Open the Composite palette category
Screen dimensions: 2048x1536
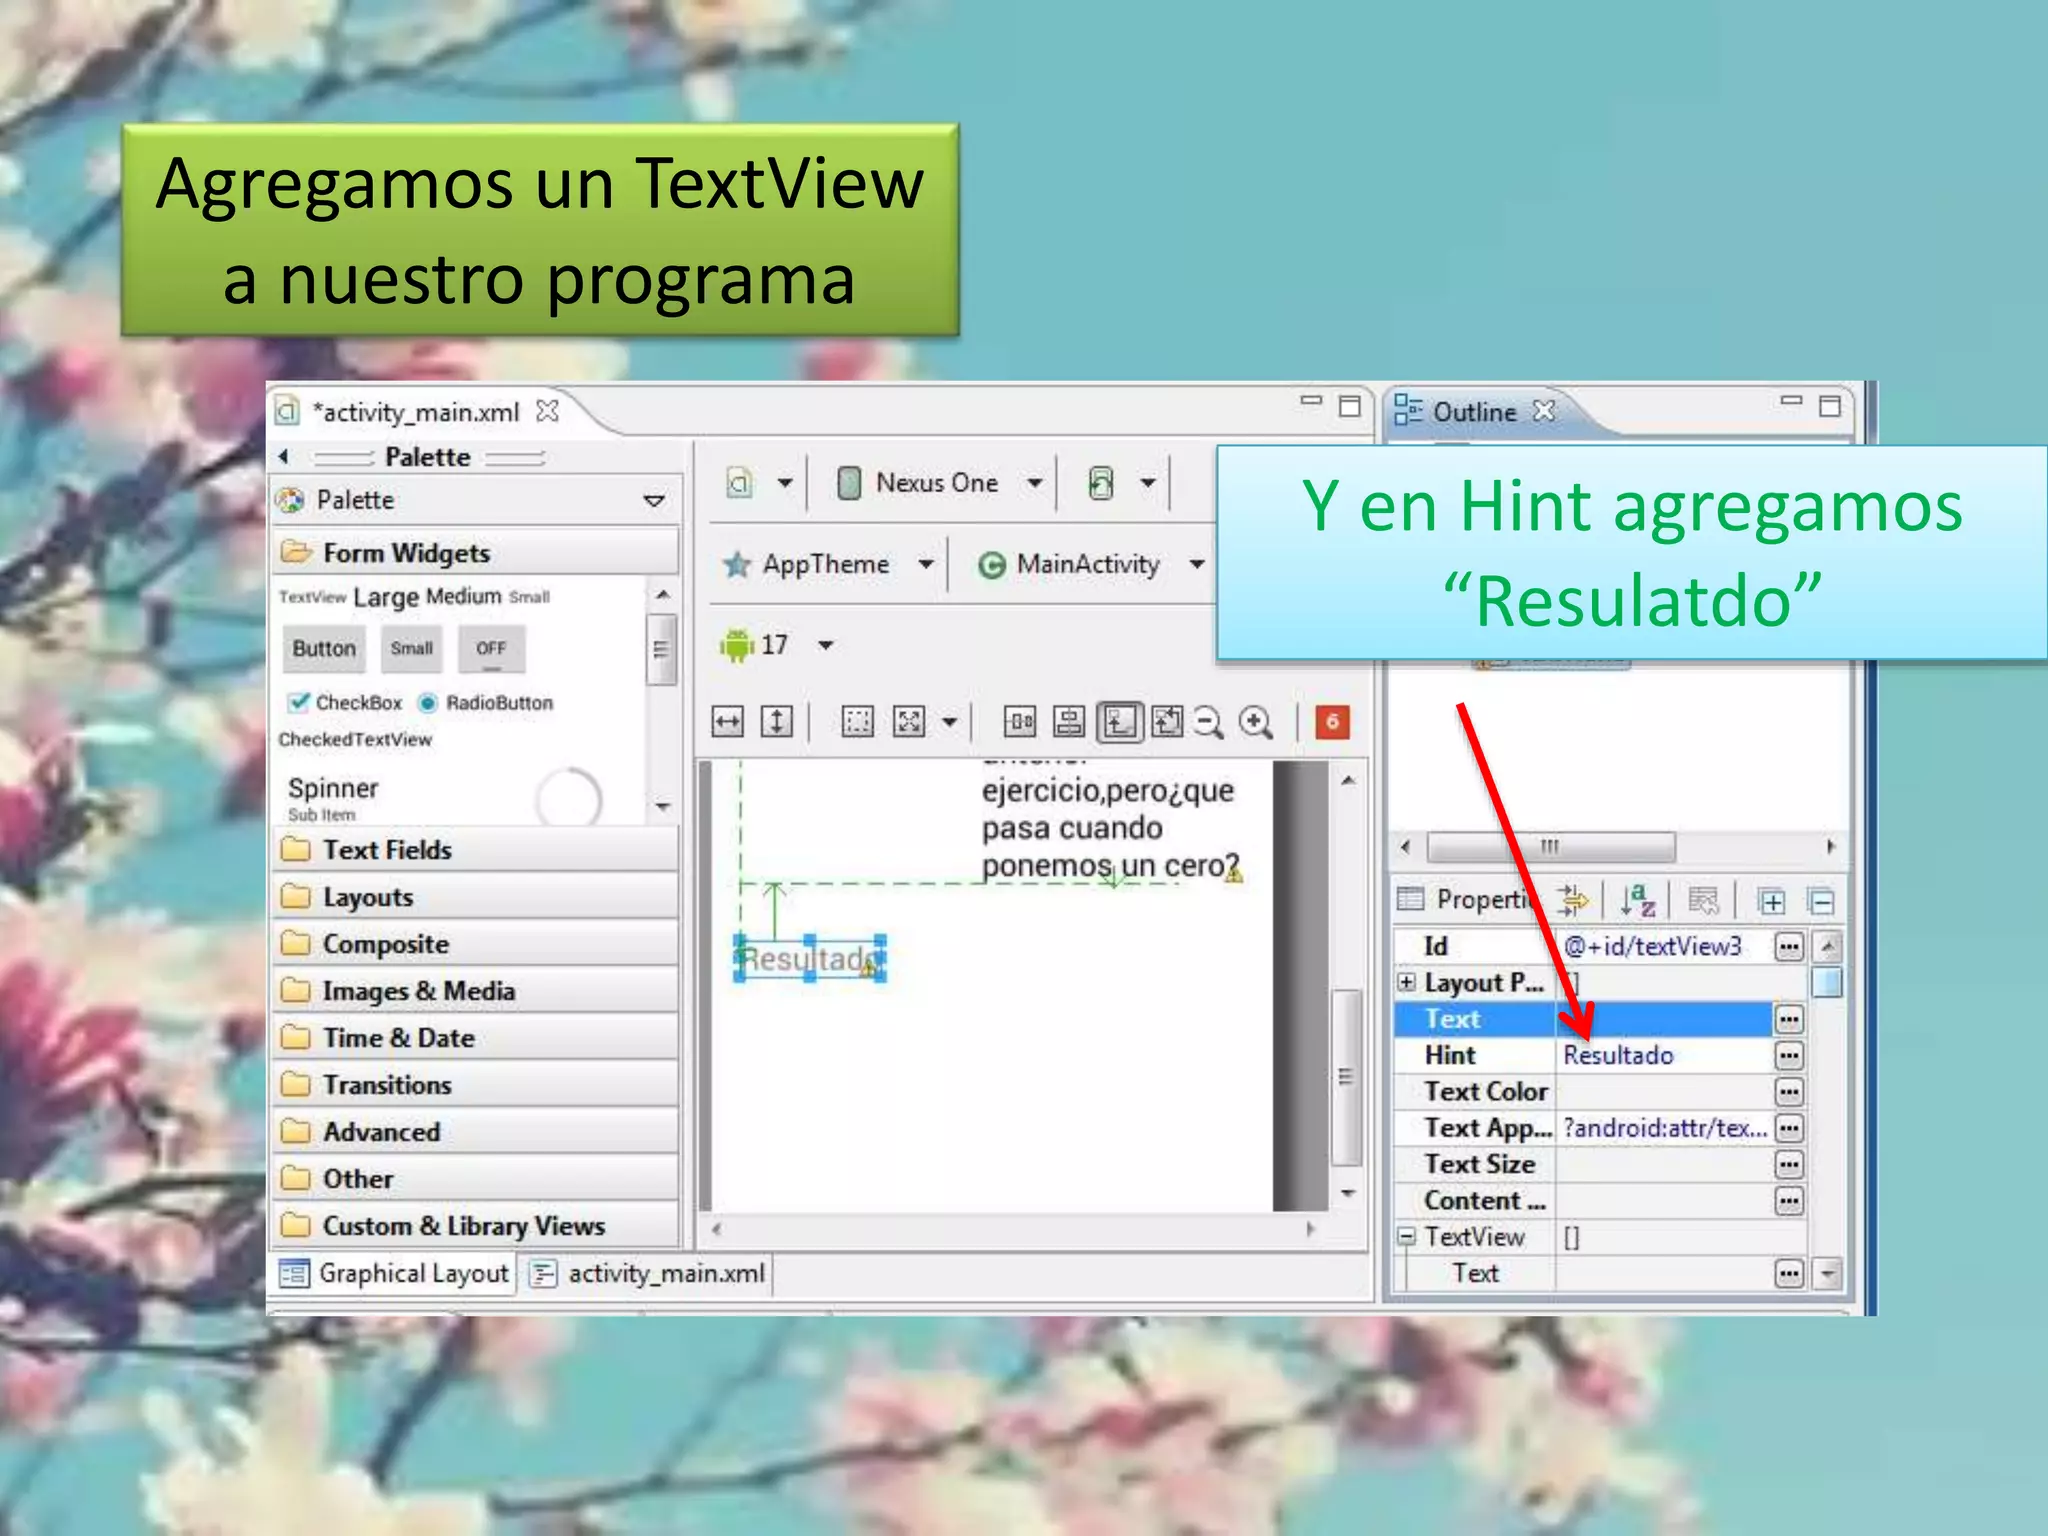pyautogui.click(x=476, y=944)
